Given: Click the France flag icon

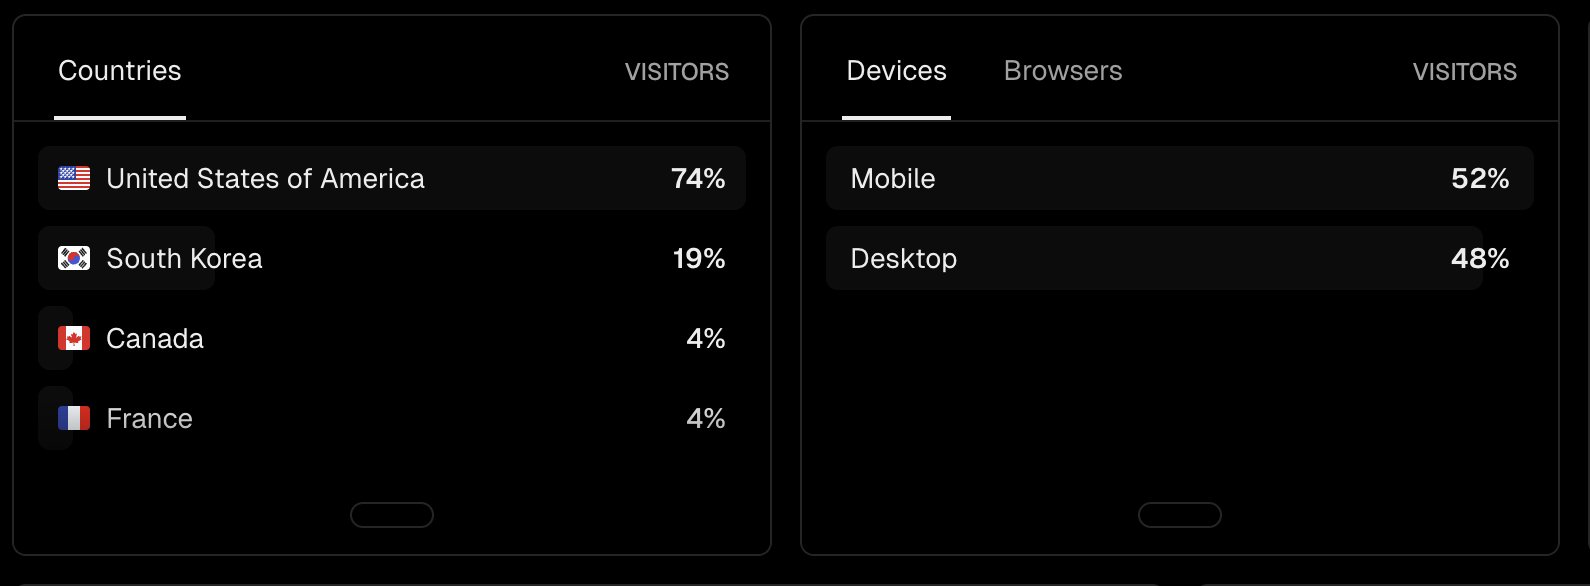Looking at the screenshot, I should 74,418.
